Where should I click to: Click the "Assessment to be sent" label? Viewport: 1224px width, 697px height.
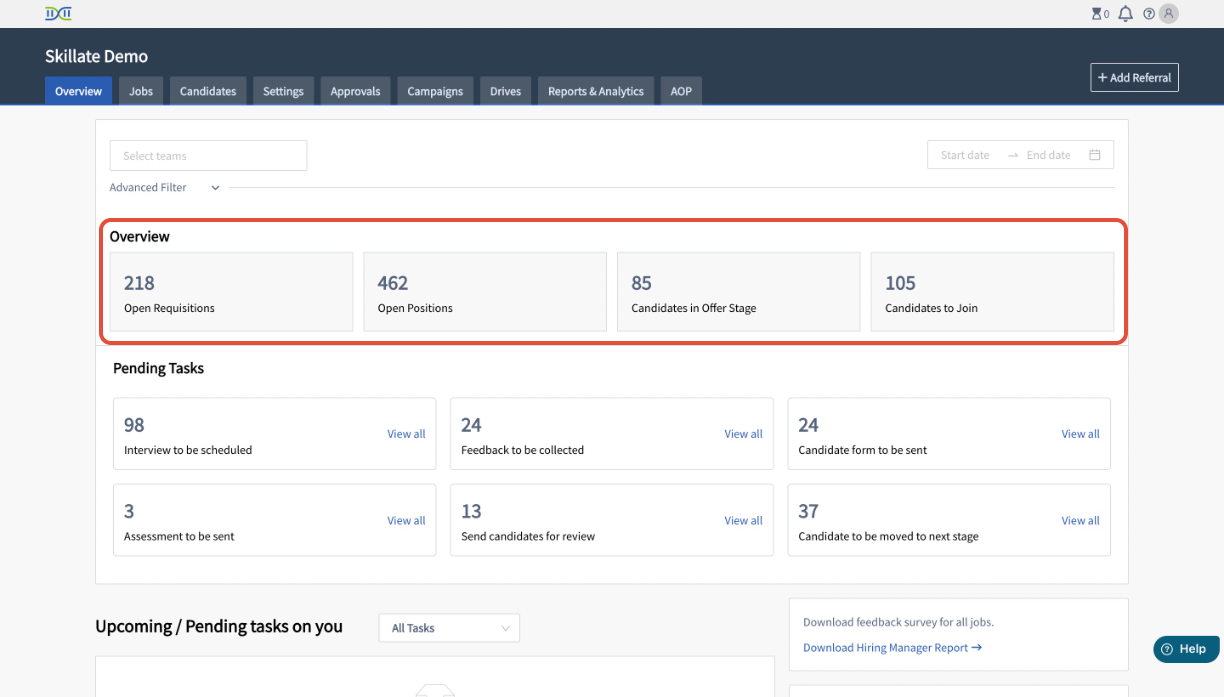coord(179,536)
